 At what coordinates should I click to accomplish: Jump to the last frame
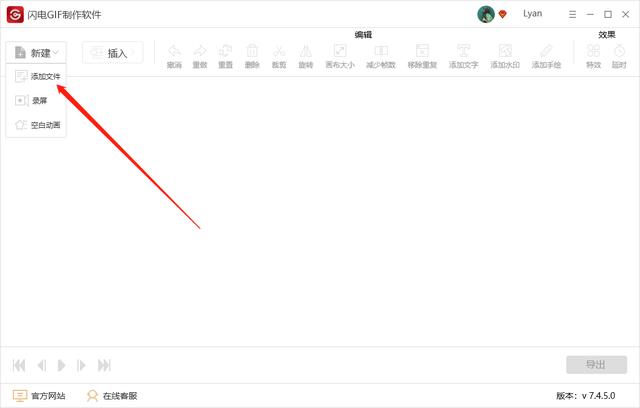tap(104, 365)
